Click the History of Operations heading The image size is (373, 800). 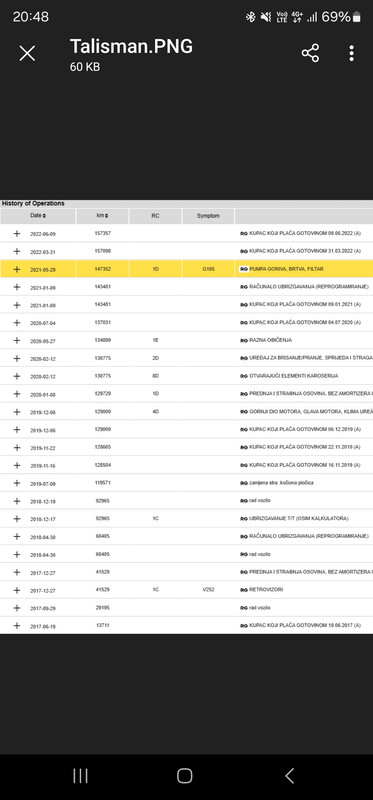(x=33, y=204)
